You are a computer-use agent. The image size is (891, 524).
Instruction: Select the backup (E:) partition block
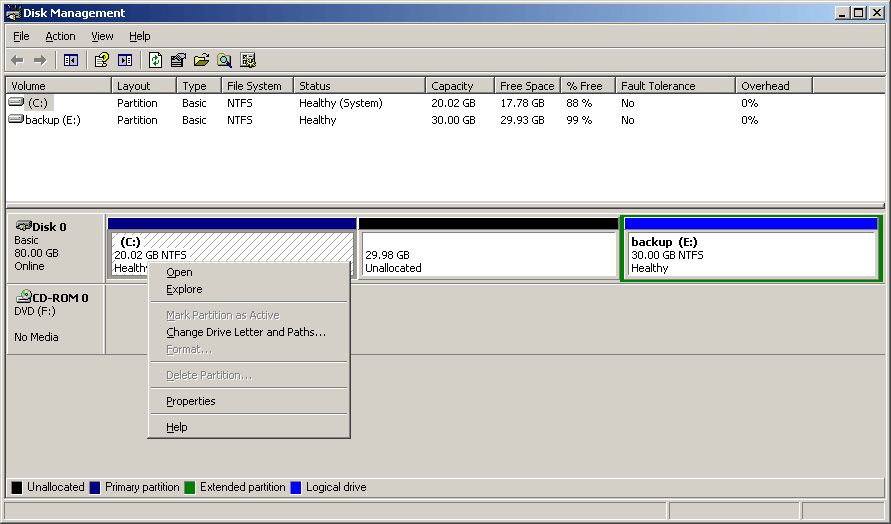click(x=749, y=254)
